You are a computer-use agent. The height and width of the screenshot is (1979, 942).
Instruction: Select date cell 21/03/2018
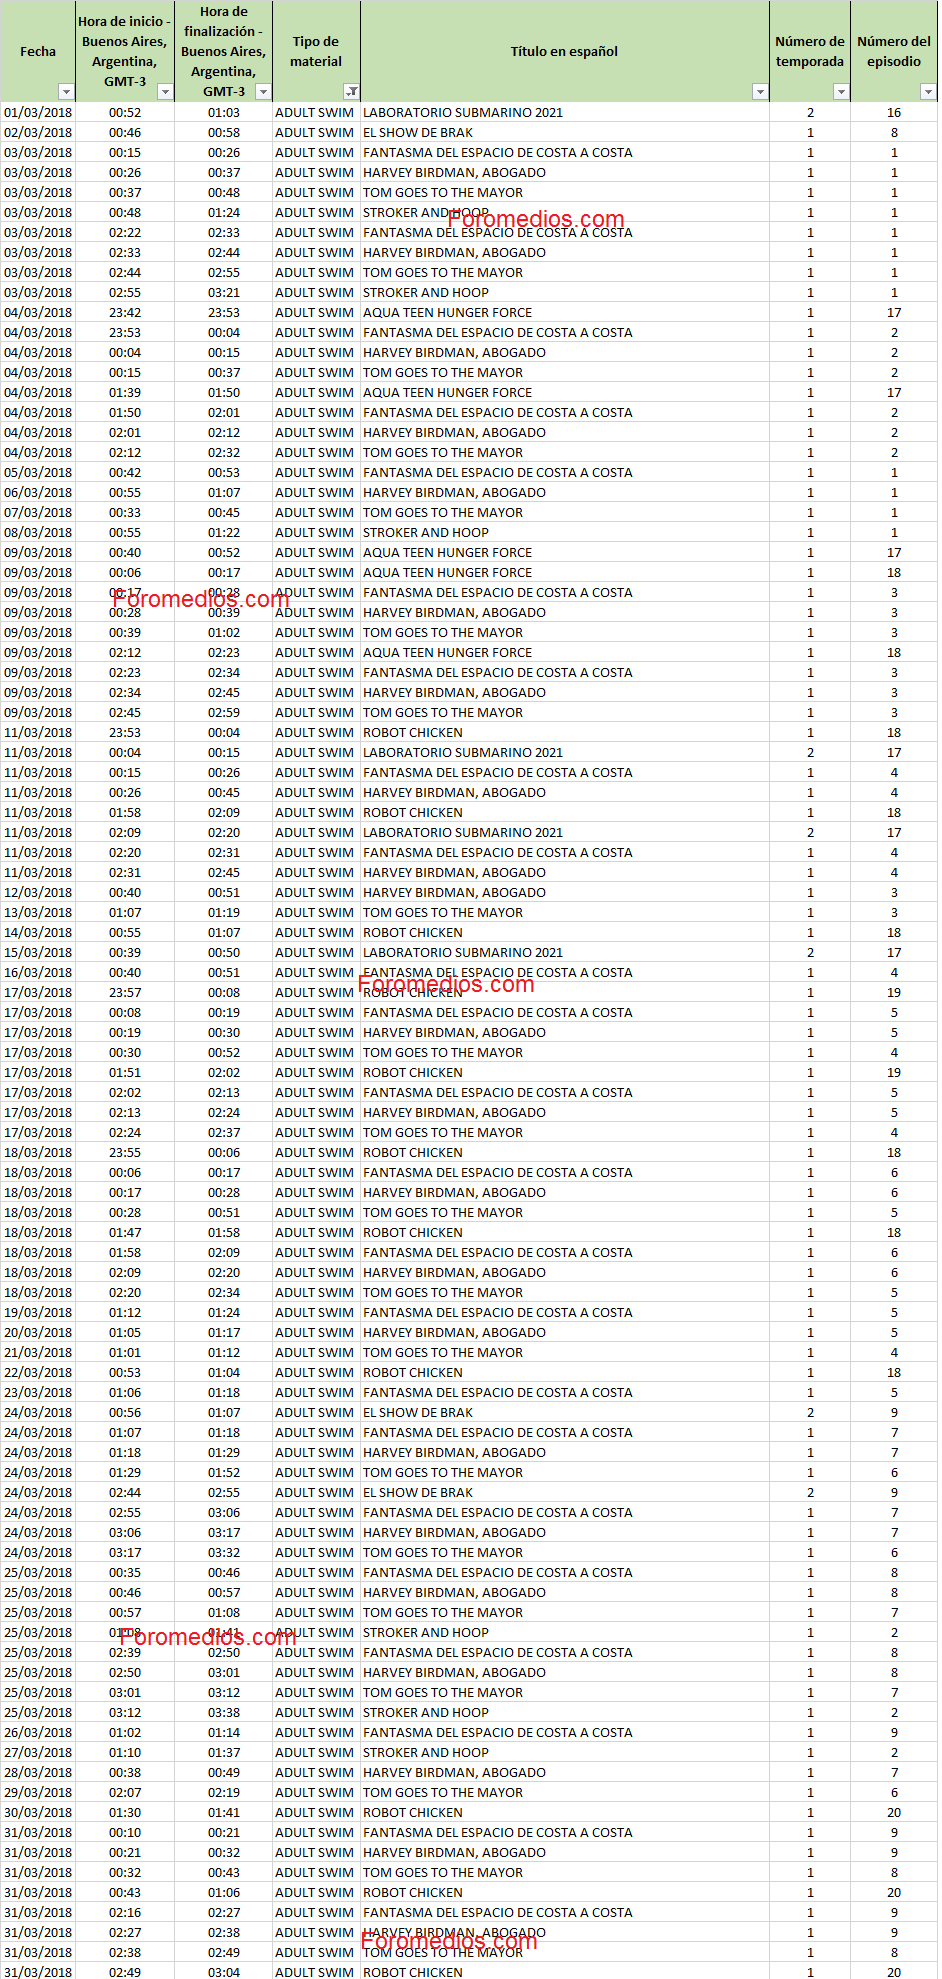pyautogui.click(x=38, y=1352)
